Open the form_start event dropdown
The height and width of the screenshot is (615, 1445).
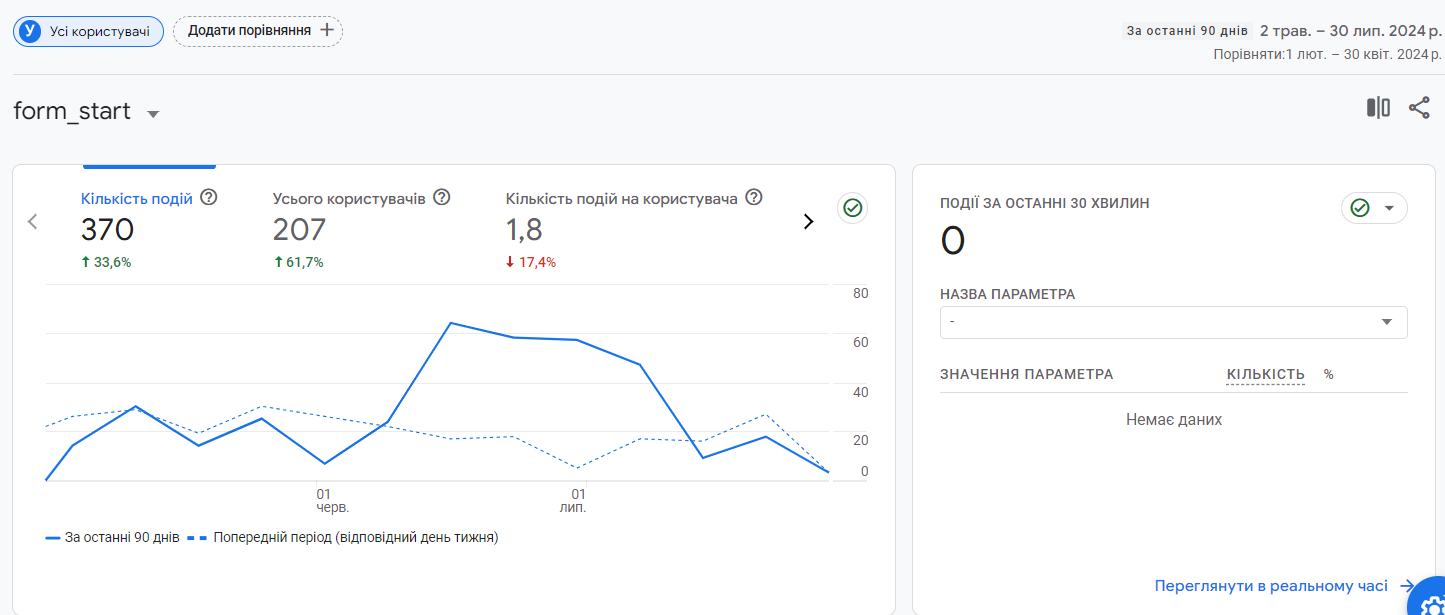click(153, 114)
